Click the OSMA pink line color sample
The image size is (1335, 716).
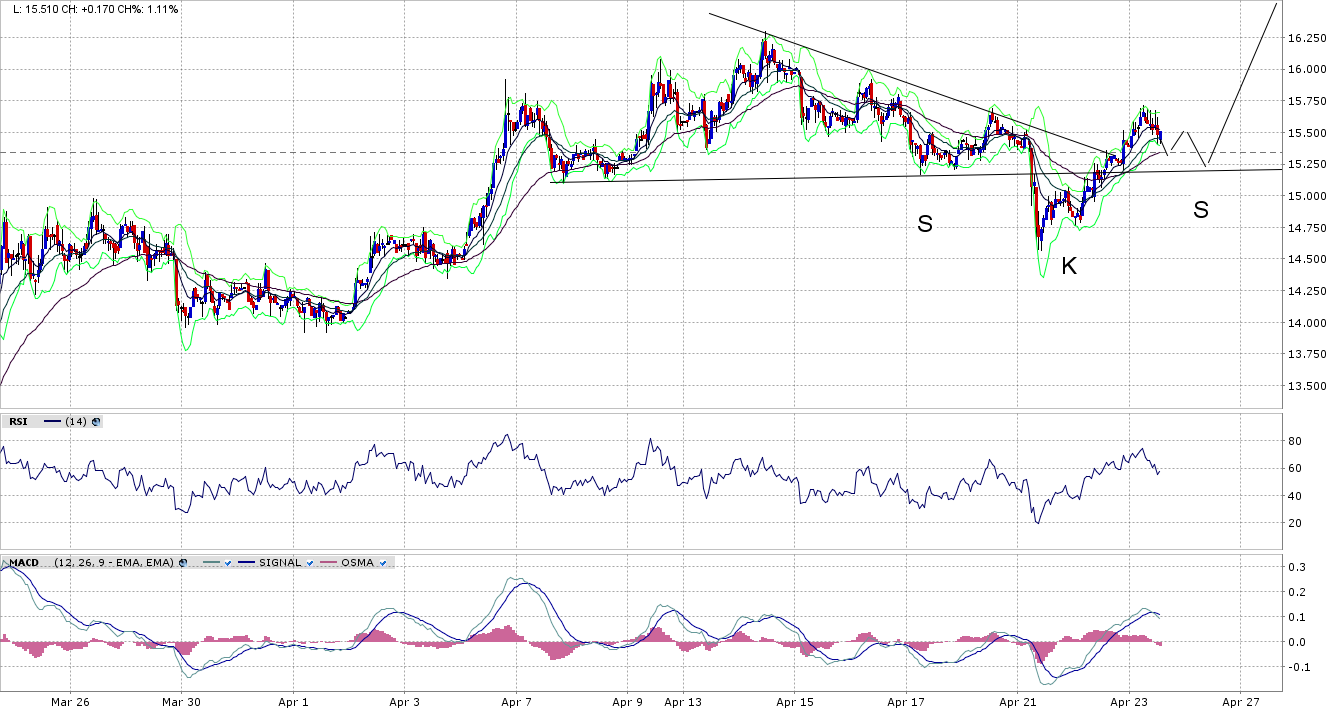pyautogui.click(x=328, y=563)
